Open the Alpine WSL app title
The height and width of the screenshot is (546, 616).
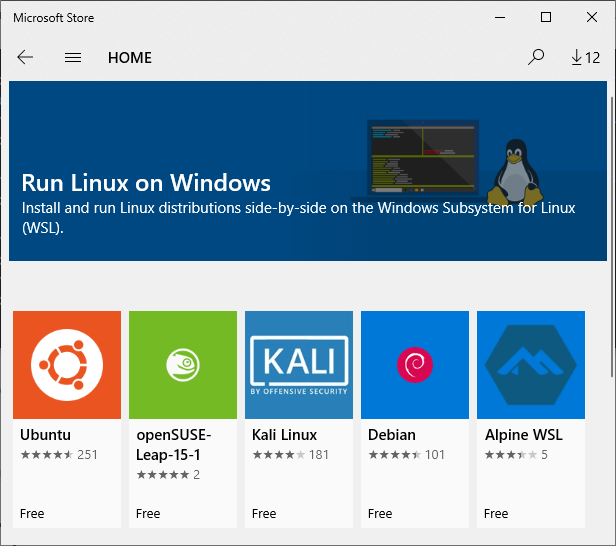(524, 435)
